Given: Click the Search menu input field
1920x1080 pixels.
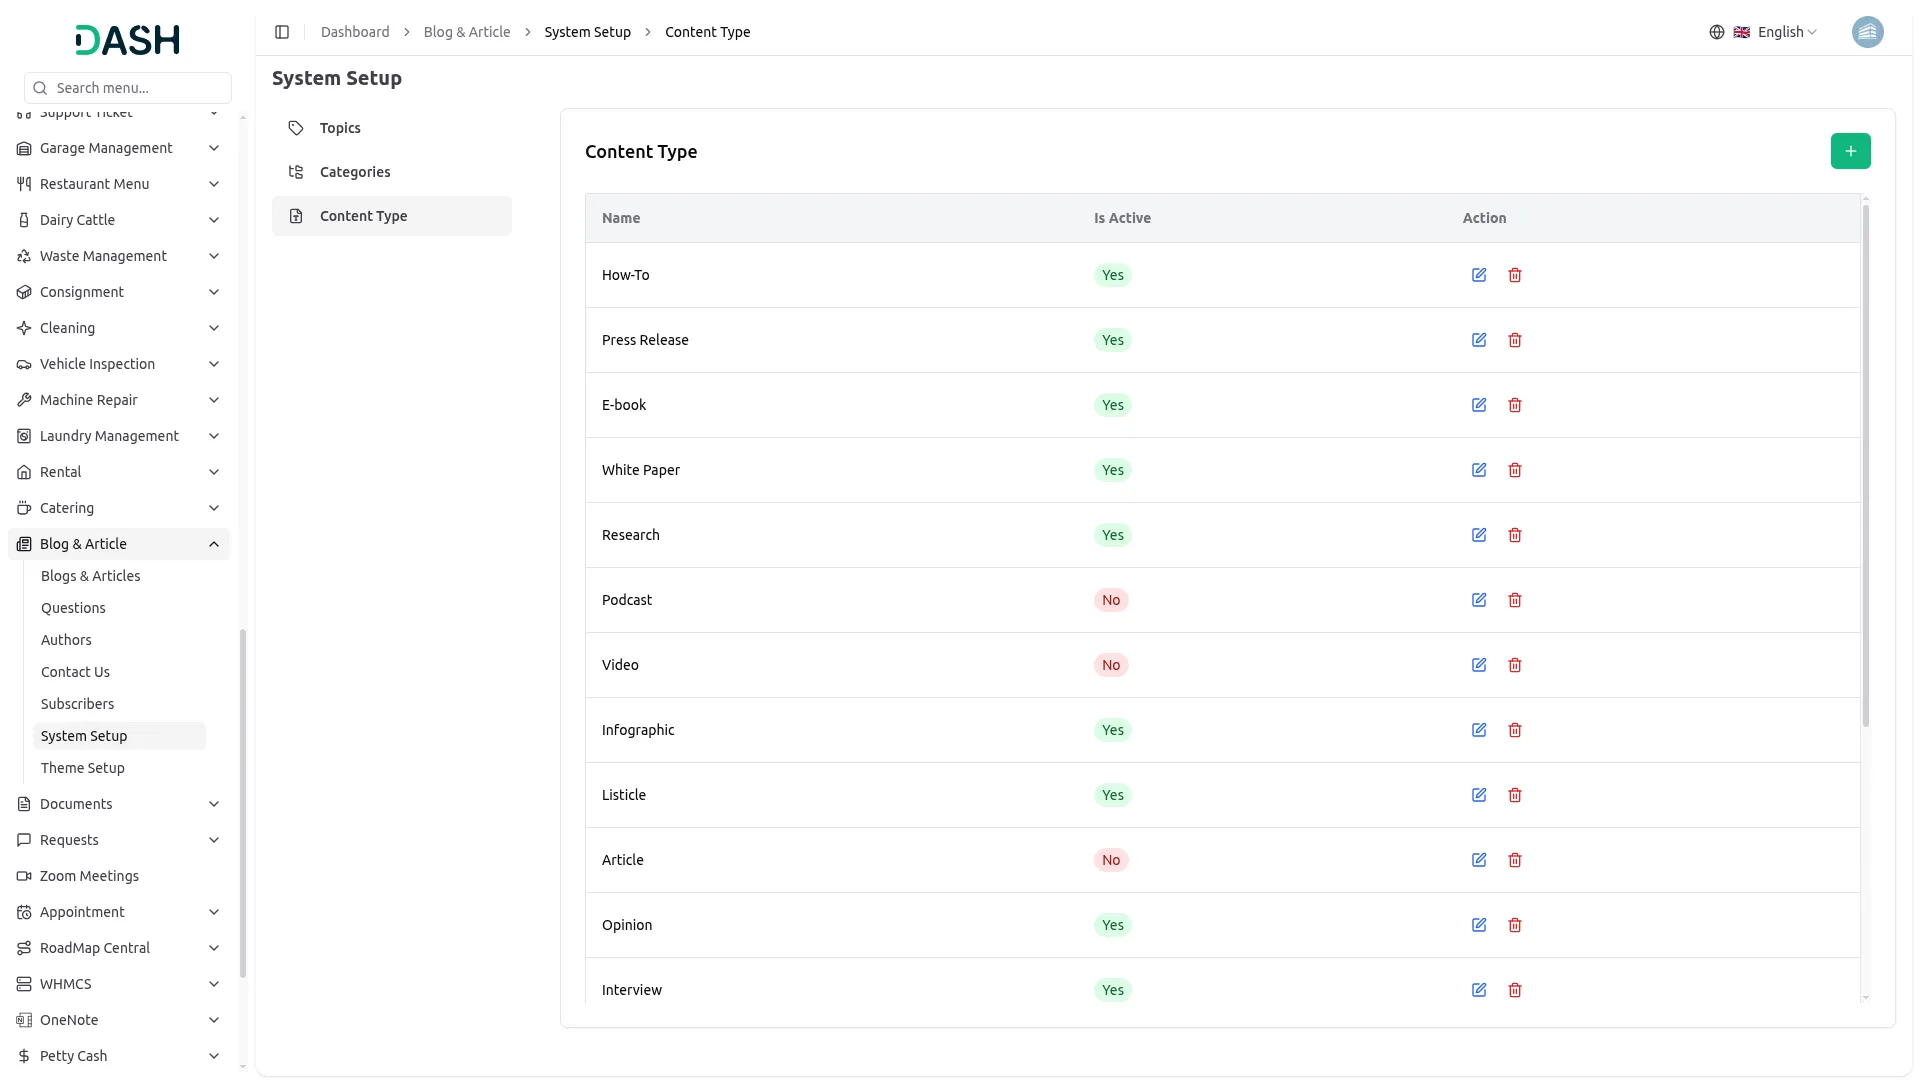Looking at the screenshot, I should 138,88.
